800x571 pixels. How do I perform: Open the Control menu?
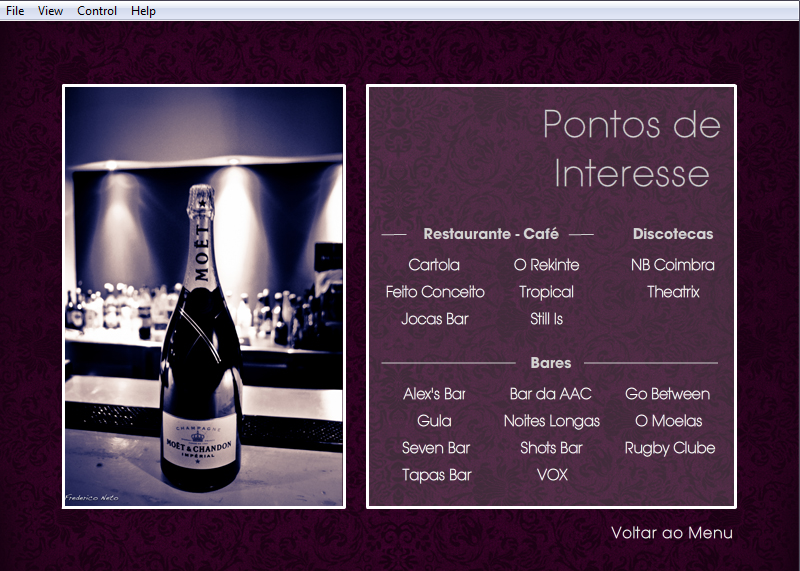[x=97, y=11]
